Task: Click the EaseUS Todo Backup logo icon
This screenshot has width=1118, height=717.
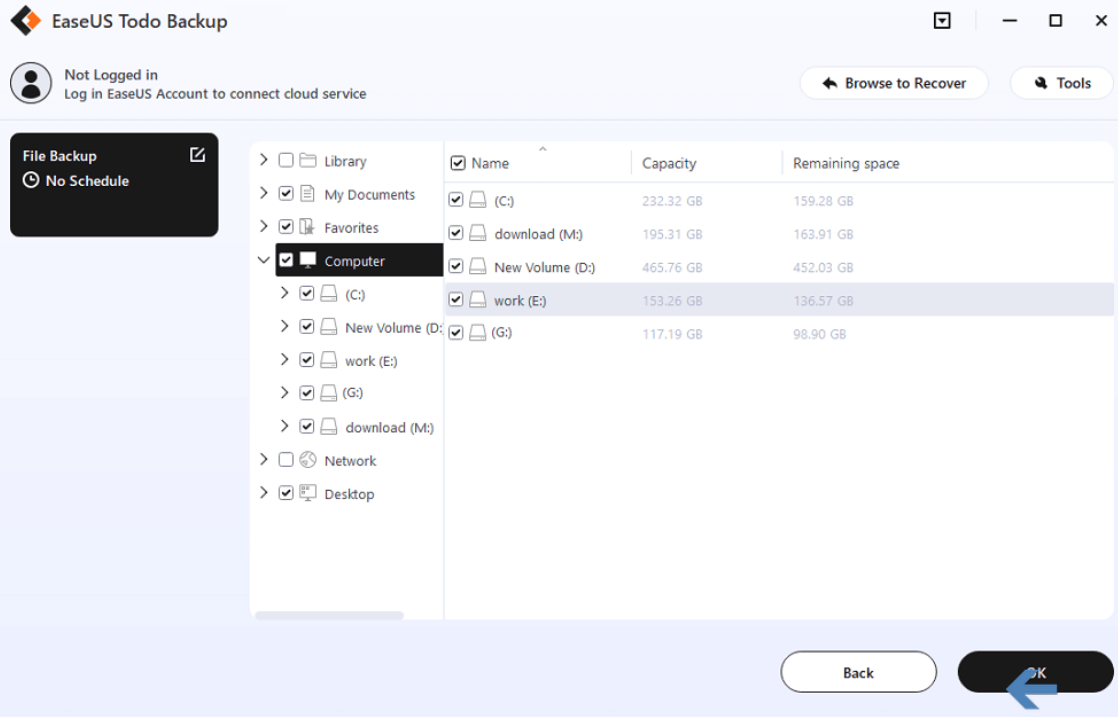Action: point(25,20)
